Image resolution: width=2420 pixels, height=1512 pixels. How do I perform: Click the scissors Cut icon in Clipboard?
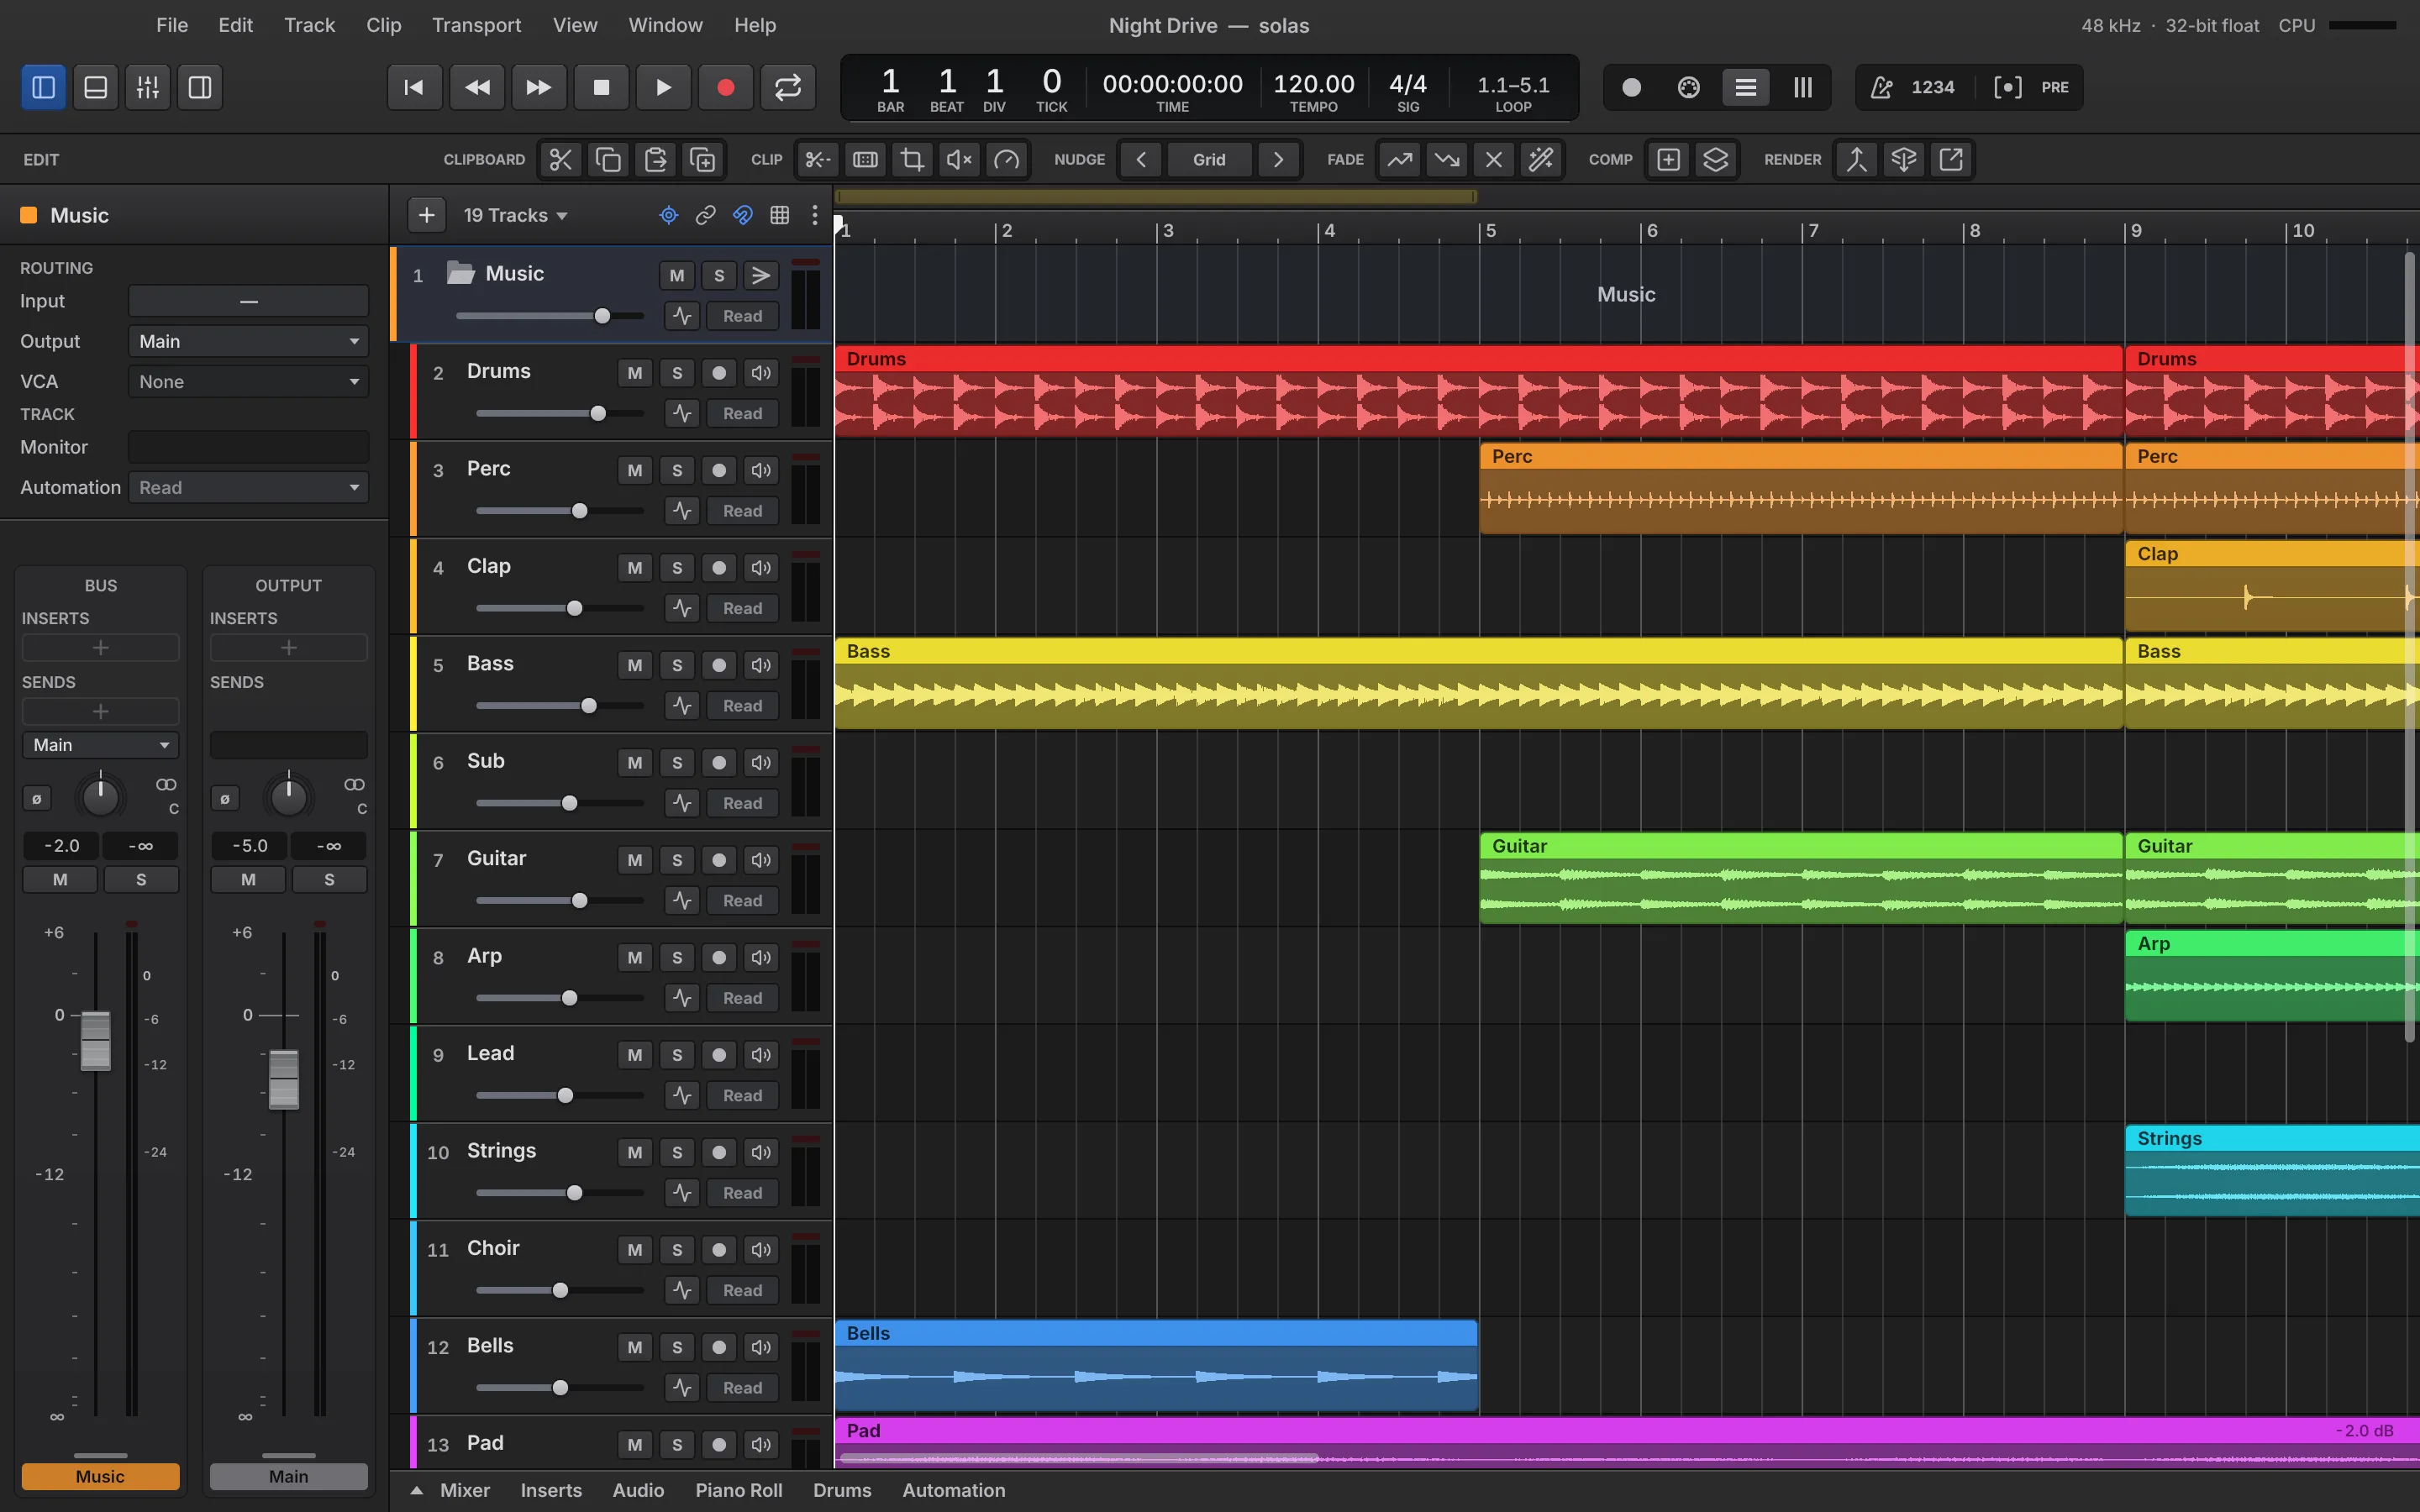pyautogui.click(x=560, y=159)
